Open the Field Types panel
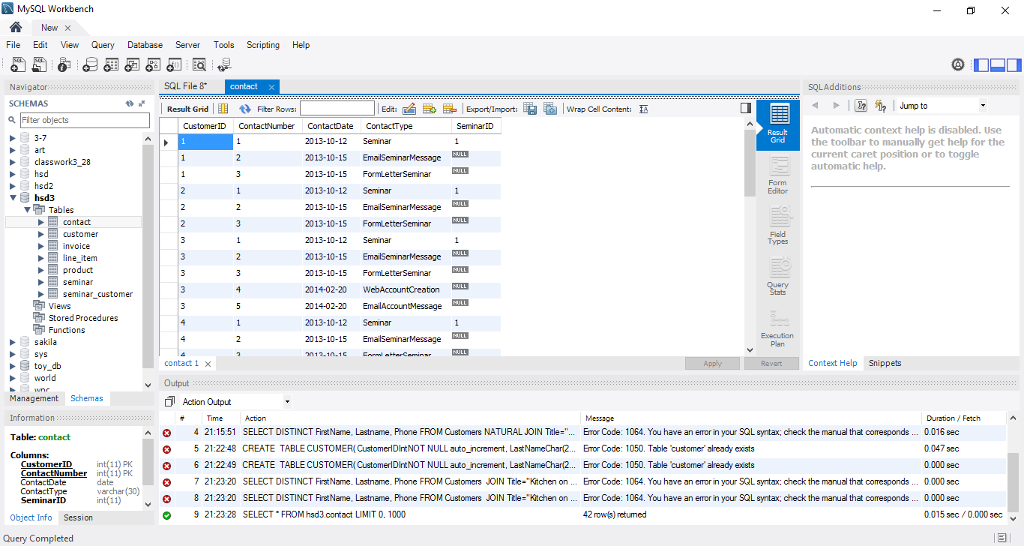Screen dimensions: 1024x546 (777, 226)
